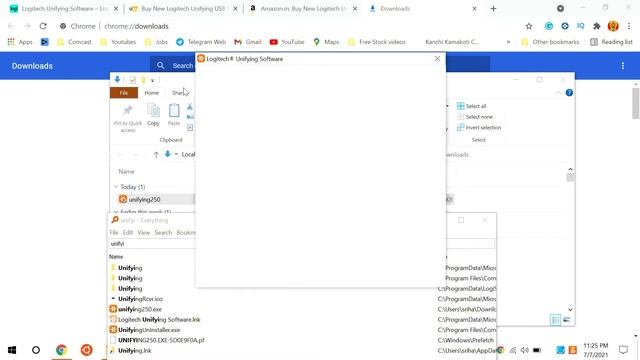This screenshot has height=360, width=640.
Task: Collapse the Today group in file list
Action: (x=116, y=187)
